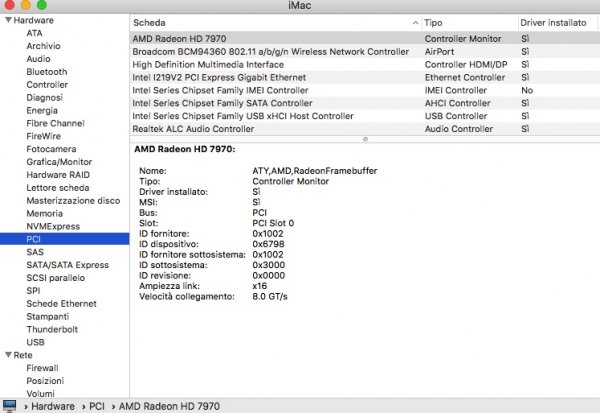Select Bluetooth in the sidebar list
600x413 pixels.
point(47,72)
